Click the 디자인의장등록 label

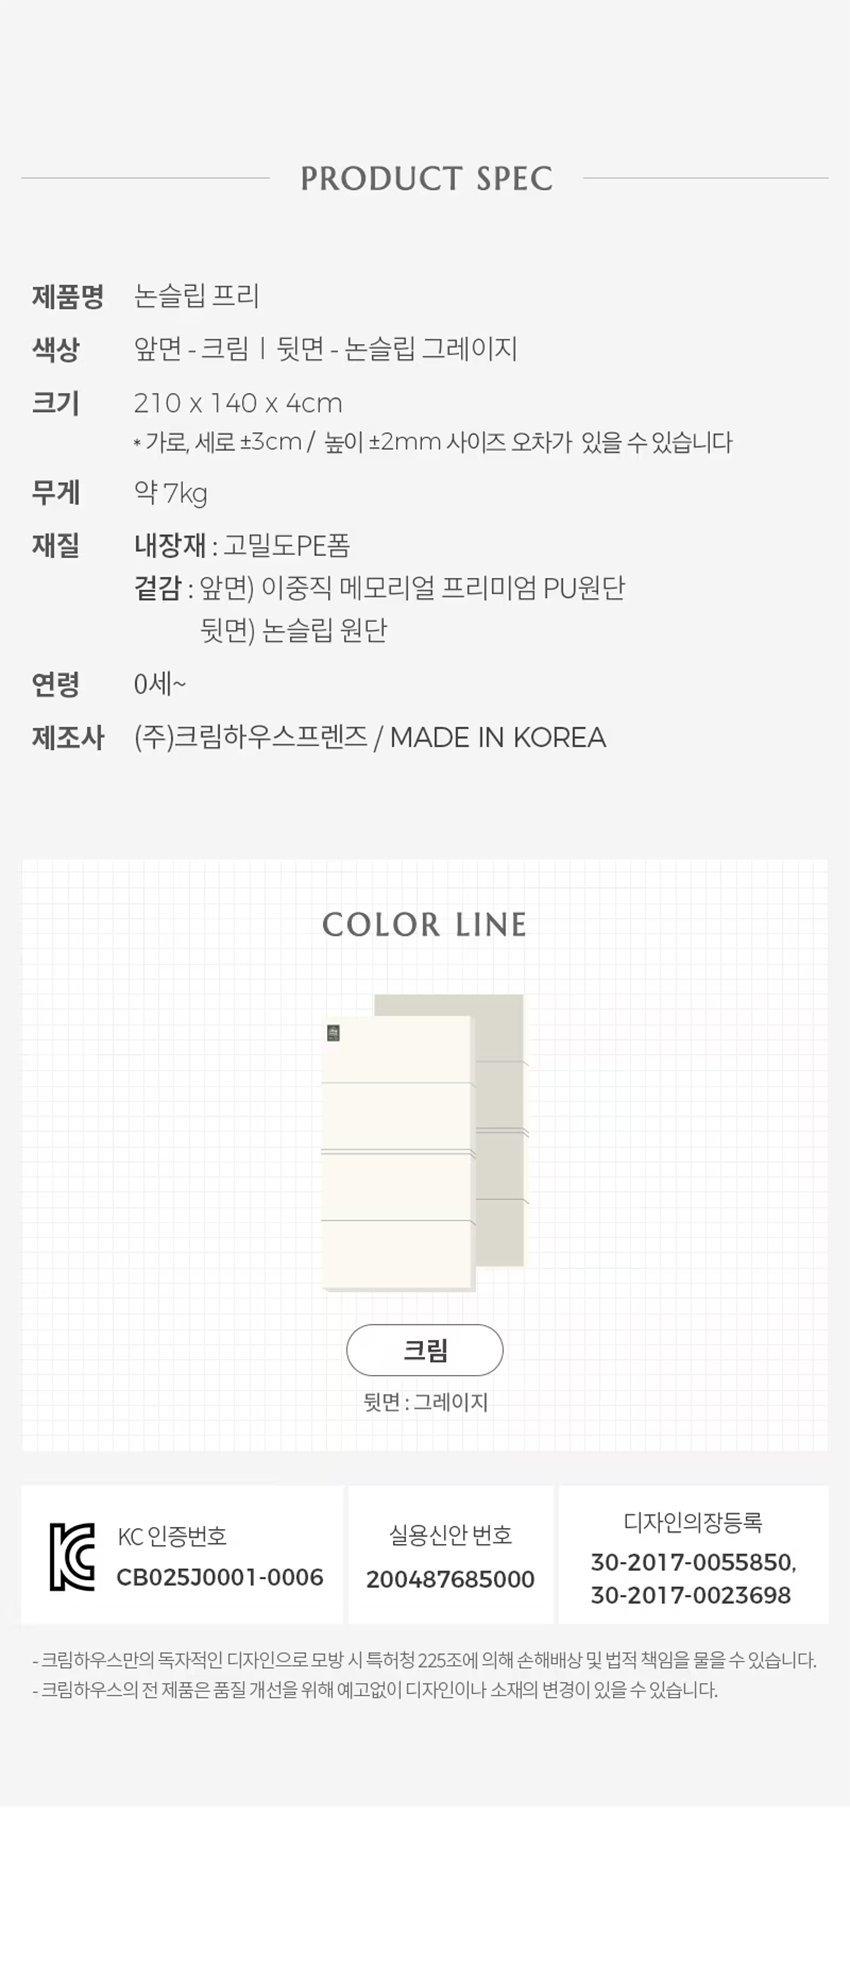click(693, 1523)
